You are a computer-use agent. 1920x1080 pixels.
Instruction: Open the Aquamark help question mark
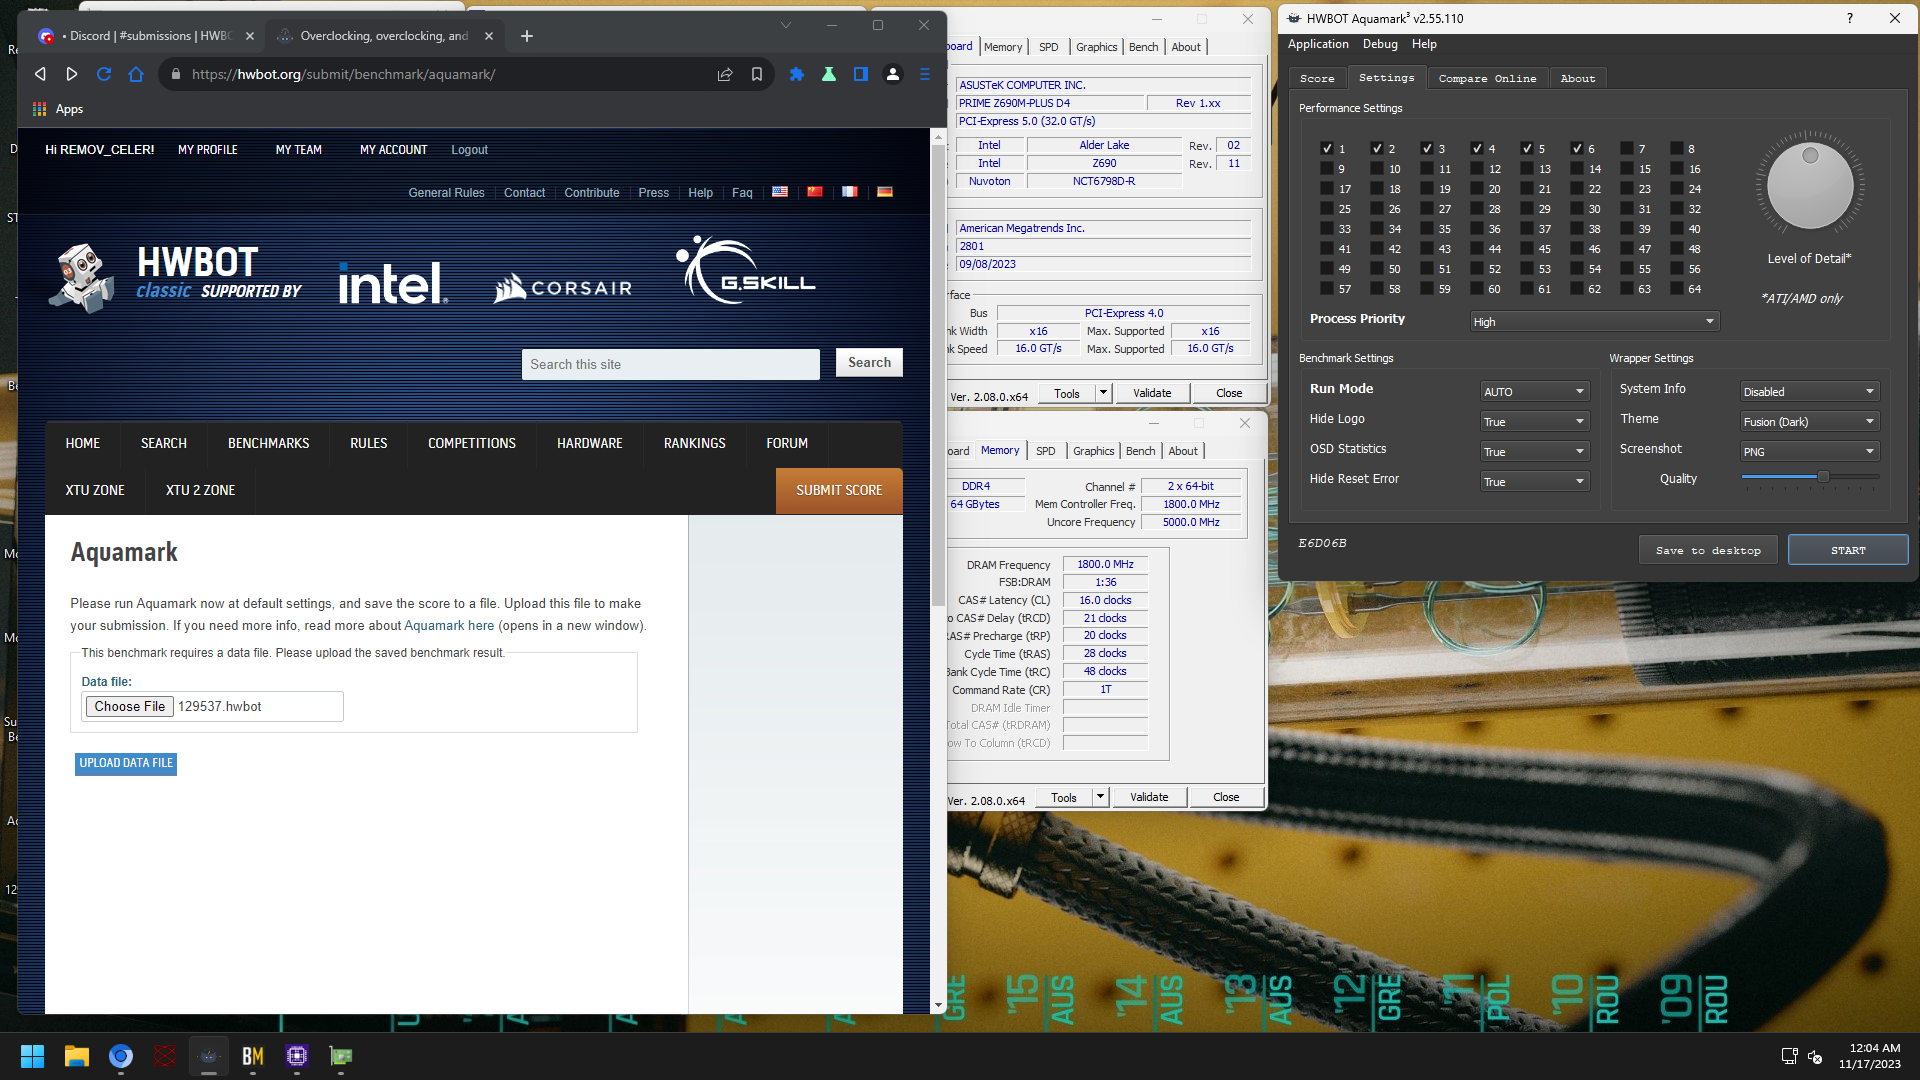[x=1849, y=18]
